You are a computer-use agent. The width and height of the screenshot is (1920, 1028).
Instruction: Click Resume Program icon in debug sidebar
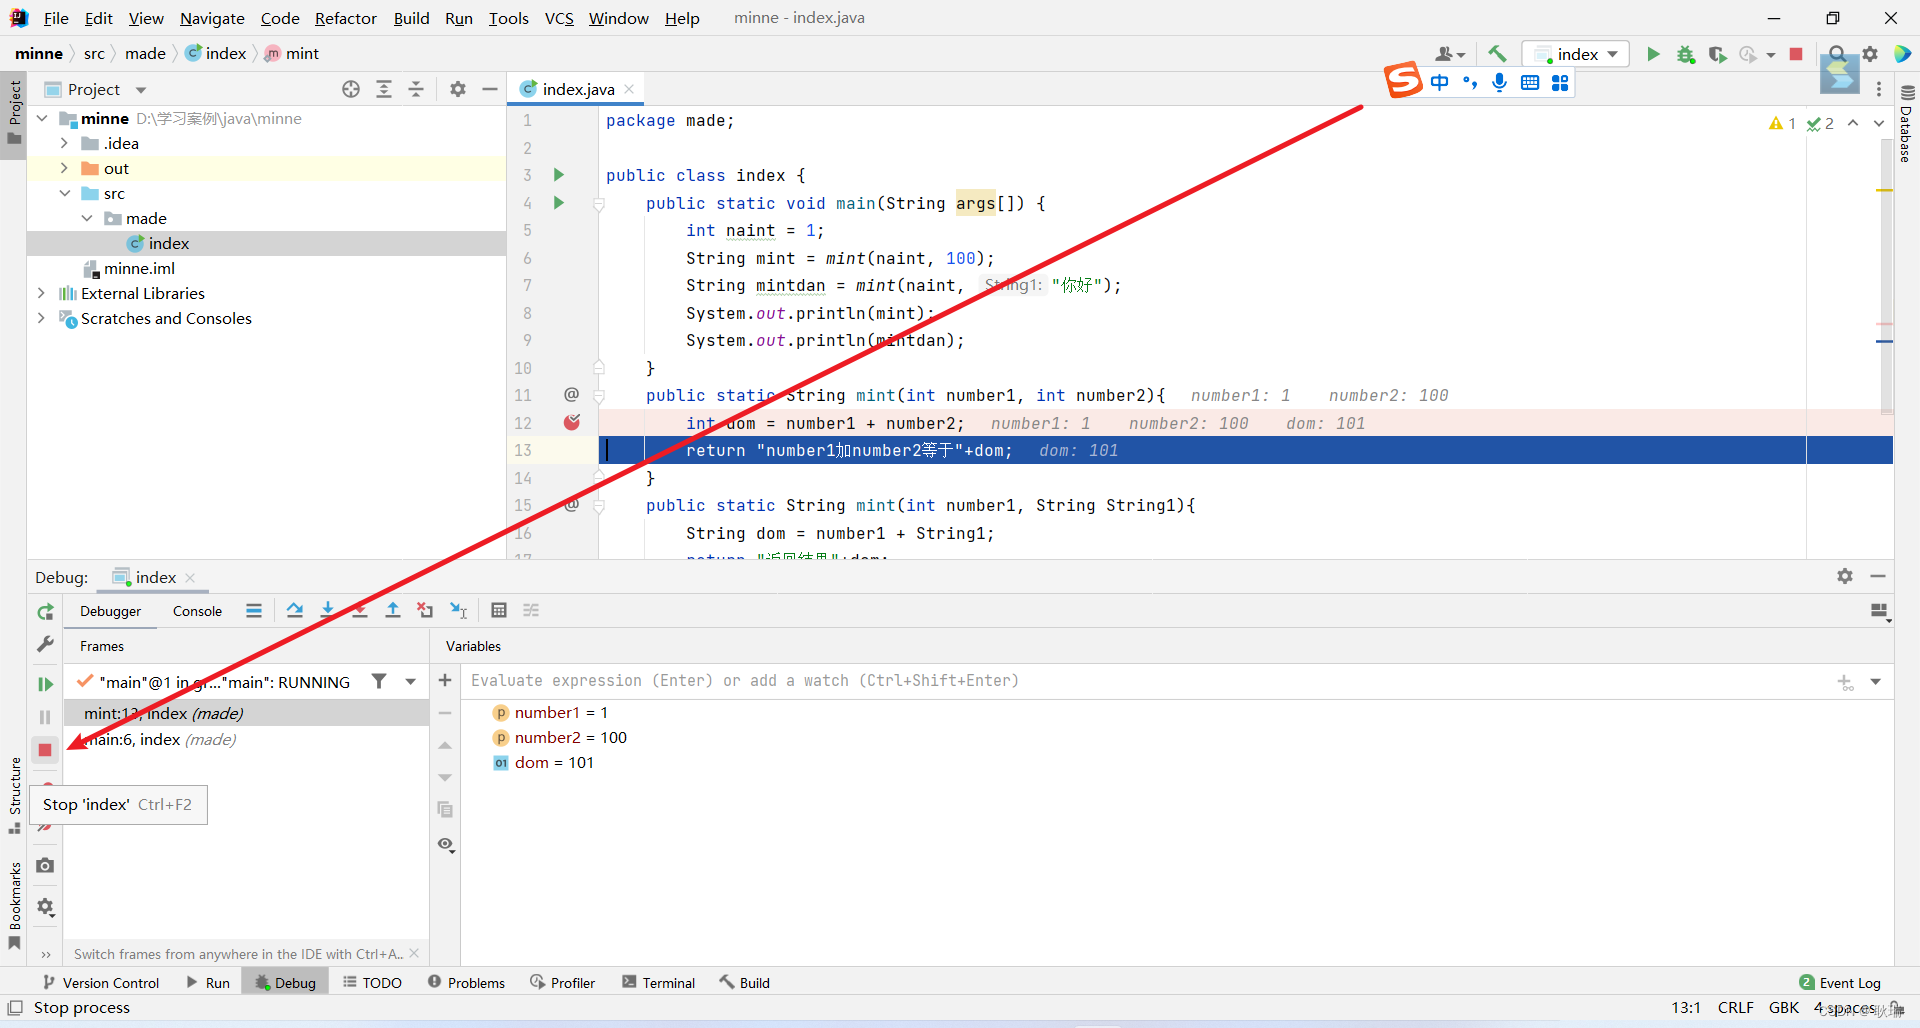coord(45,684)
